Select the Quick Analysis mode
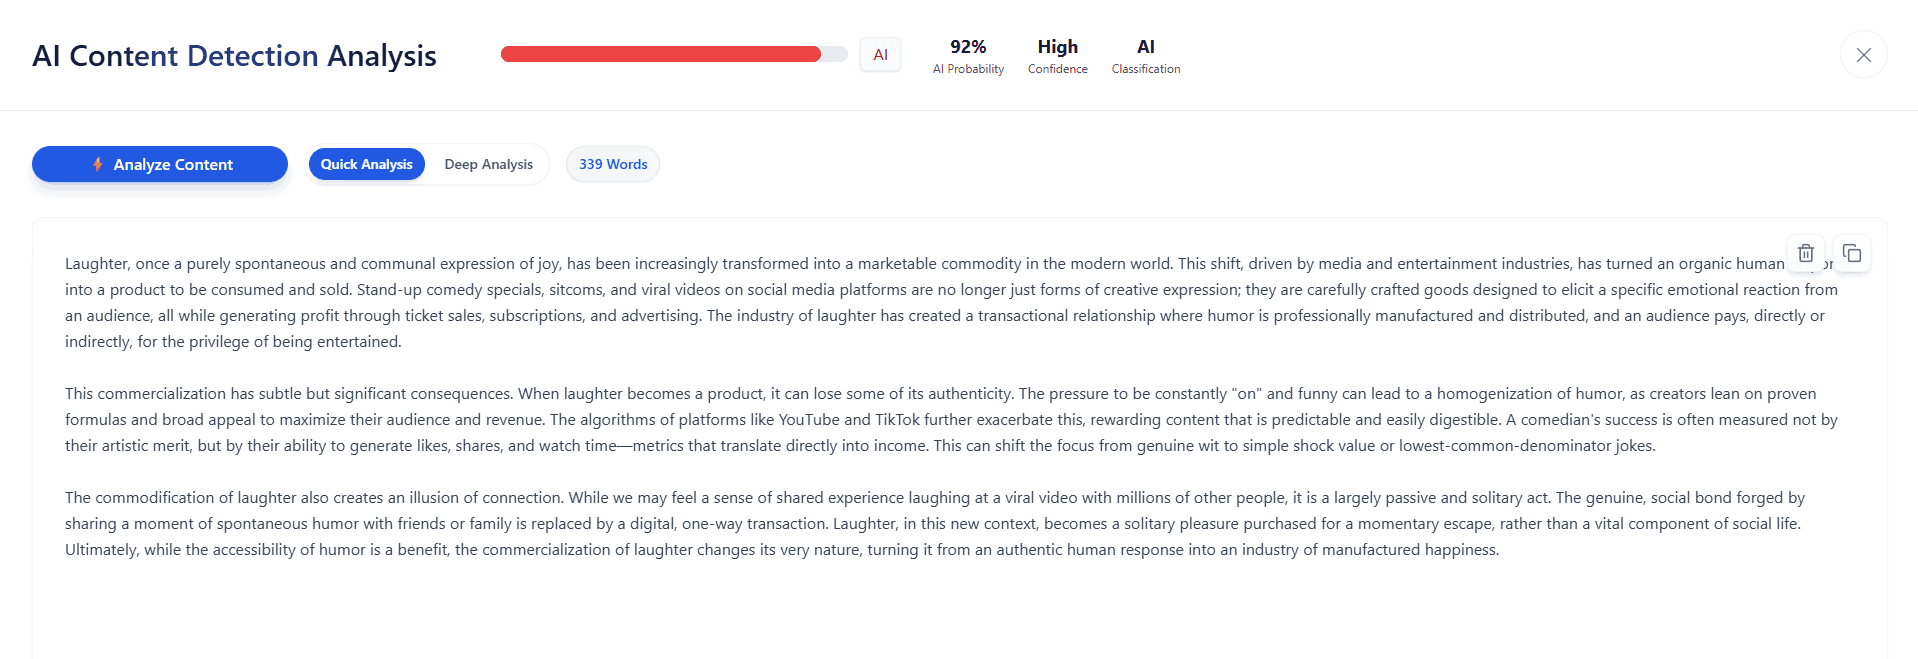The image size is (1918, 659). (366, 164)
